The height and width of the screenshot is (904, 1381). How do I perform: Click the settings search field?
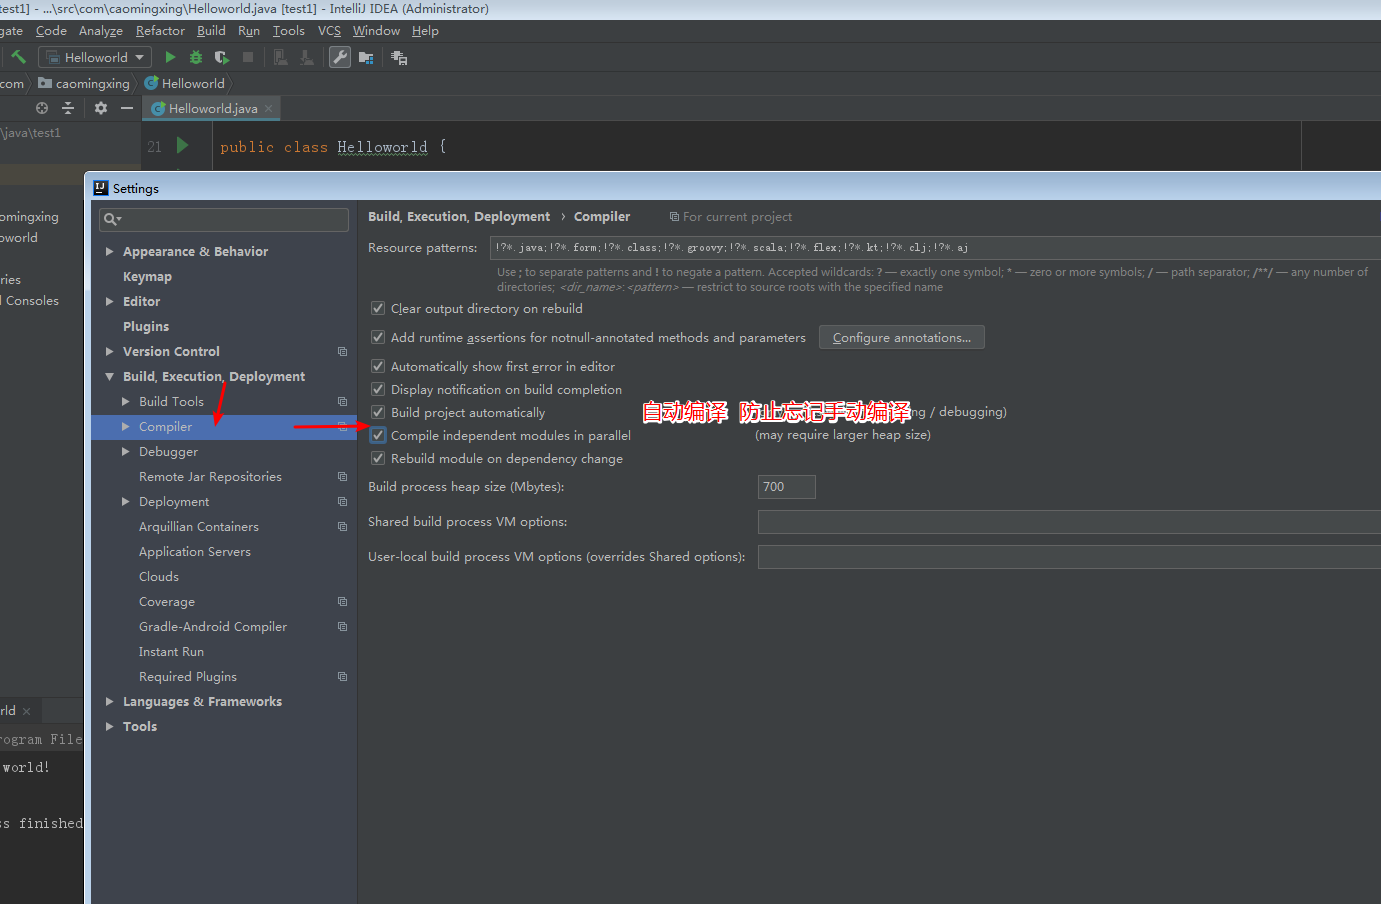click(224, 219)
